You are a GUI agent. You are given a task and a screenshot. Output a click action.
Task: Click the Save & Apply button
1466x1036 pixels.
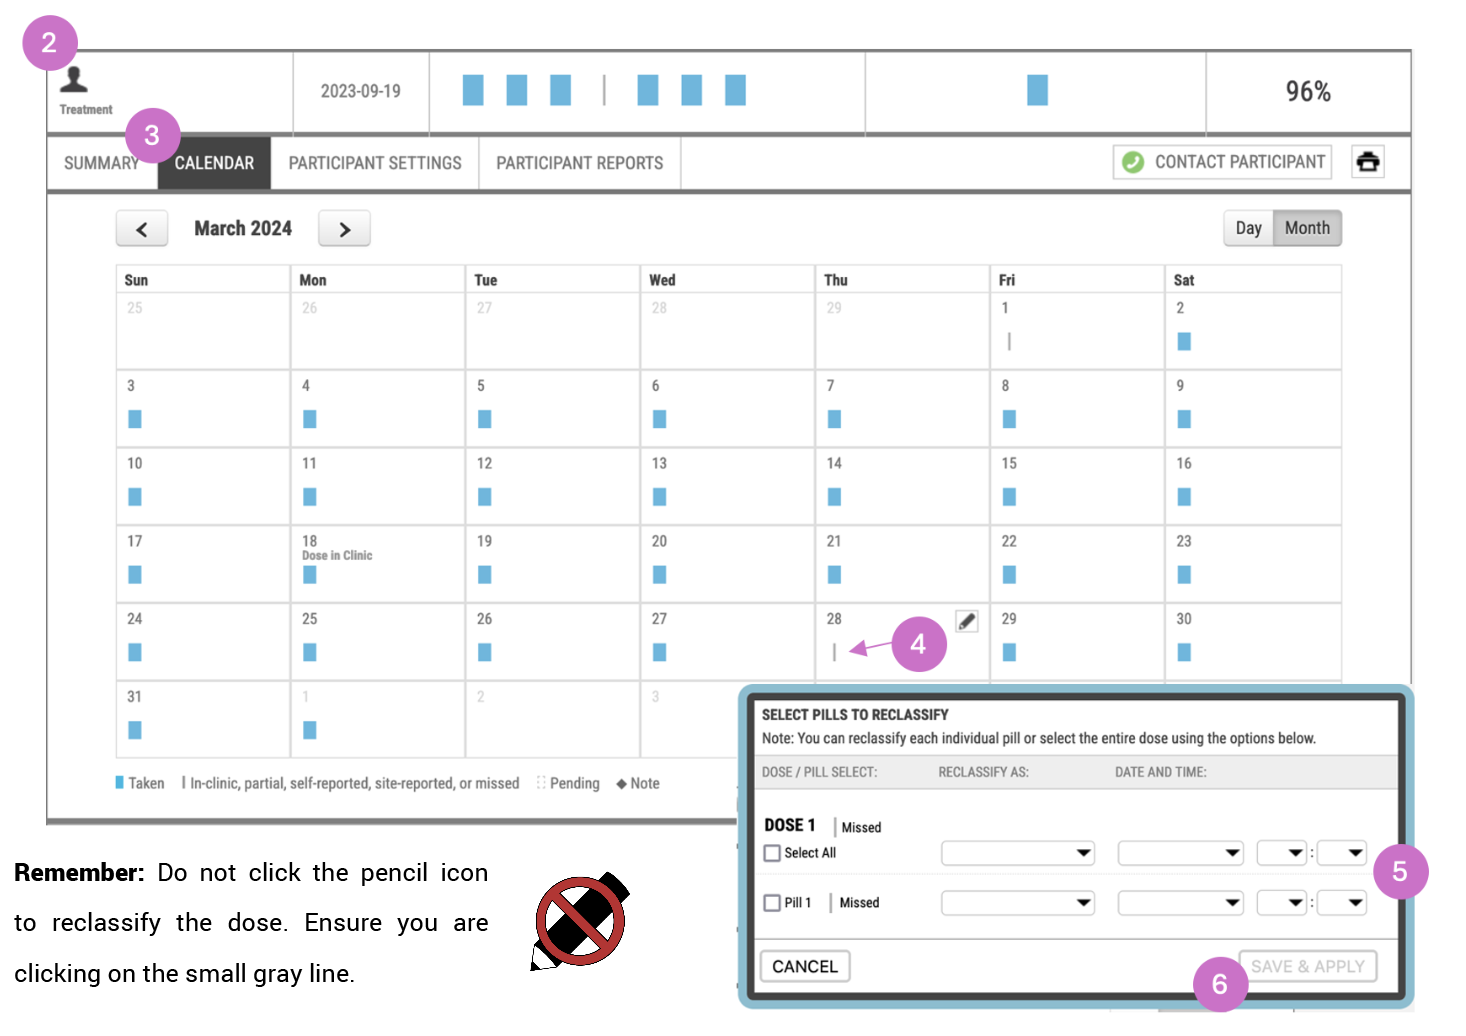click(x=1307, y=966)
